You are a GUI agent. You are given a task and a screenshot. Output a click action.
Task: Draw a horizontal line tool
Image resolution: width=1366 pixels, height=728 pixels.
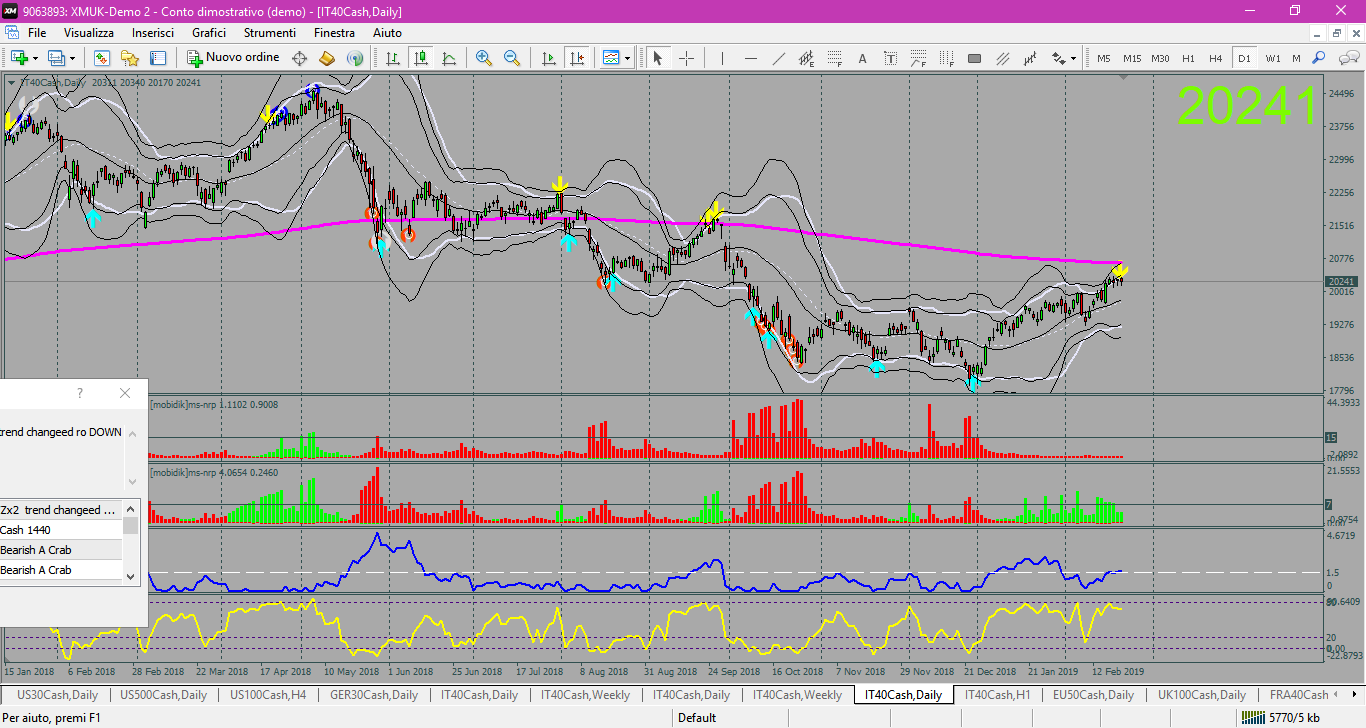(x=750, y=58)
